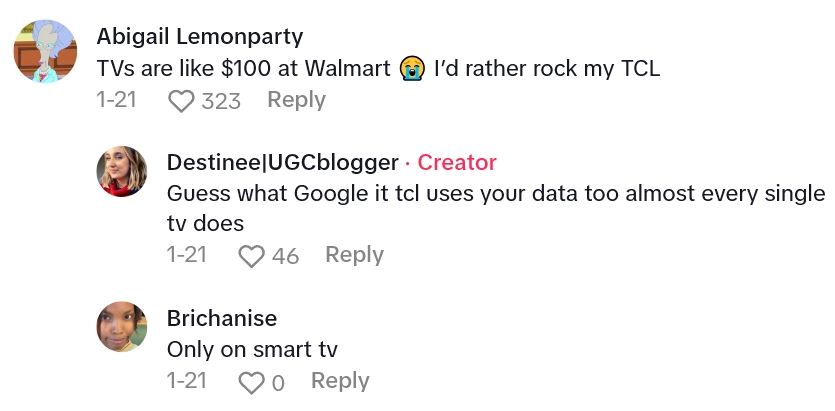Open Abigail Lemonparty's profile picture
This screenshot has height=411, width=835.
(x=45, y=52)
